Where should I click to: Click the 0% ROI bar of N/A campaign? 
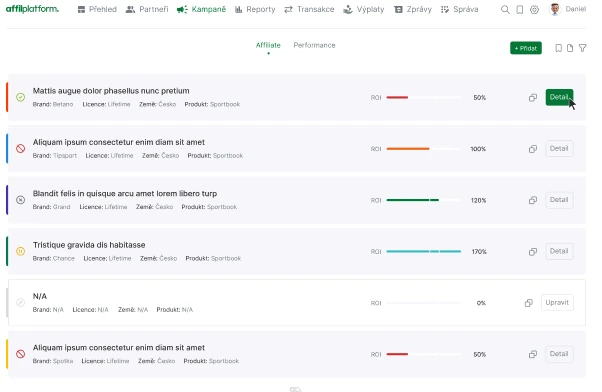pyautogui.click(x=423, y=303)
